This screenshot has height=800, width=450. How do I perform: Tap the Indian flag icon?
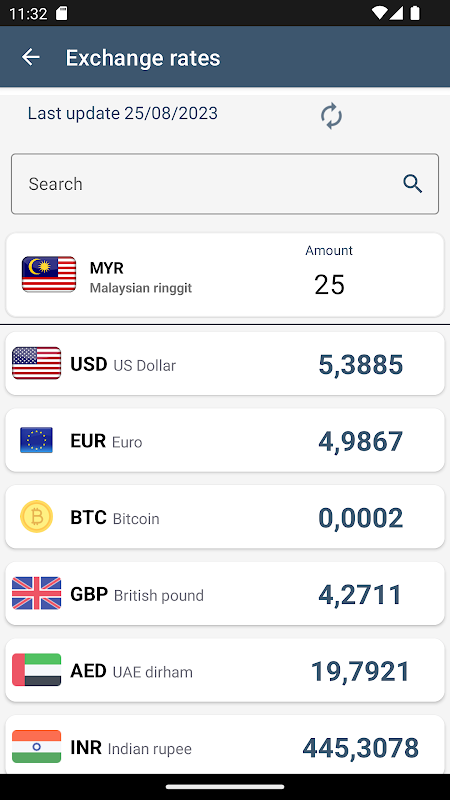click(x=36, y=746)
